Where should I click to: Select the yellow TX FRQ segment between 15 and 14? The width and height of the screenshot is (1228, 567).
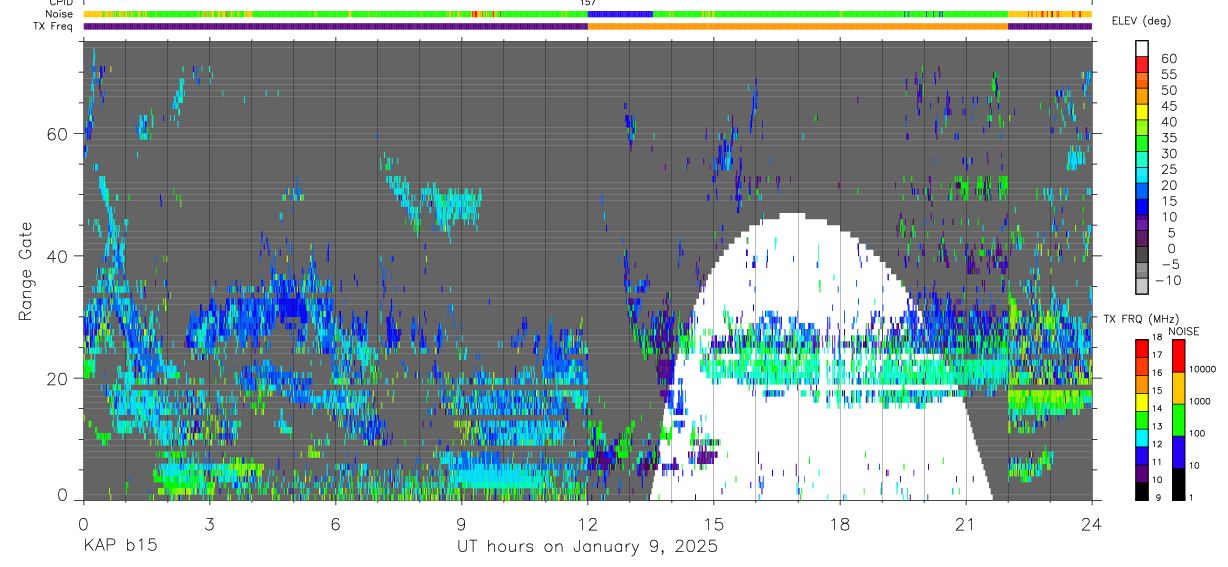point(1143,400)
